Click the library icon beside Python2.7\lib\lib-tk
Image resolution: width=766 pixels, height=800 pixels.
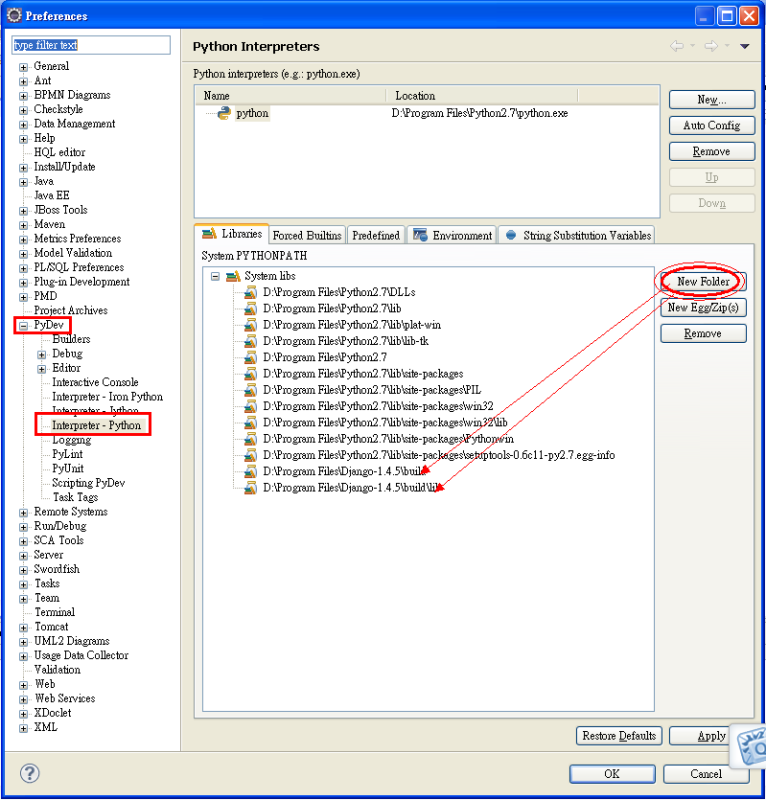tap(250, 341)
